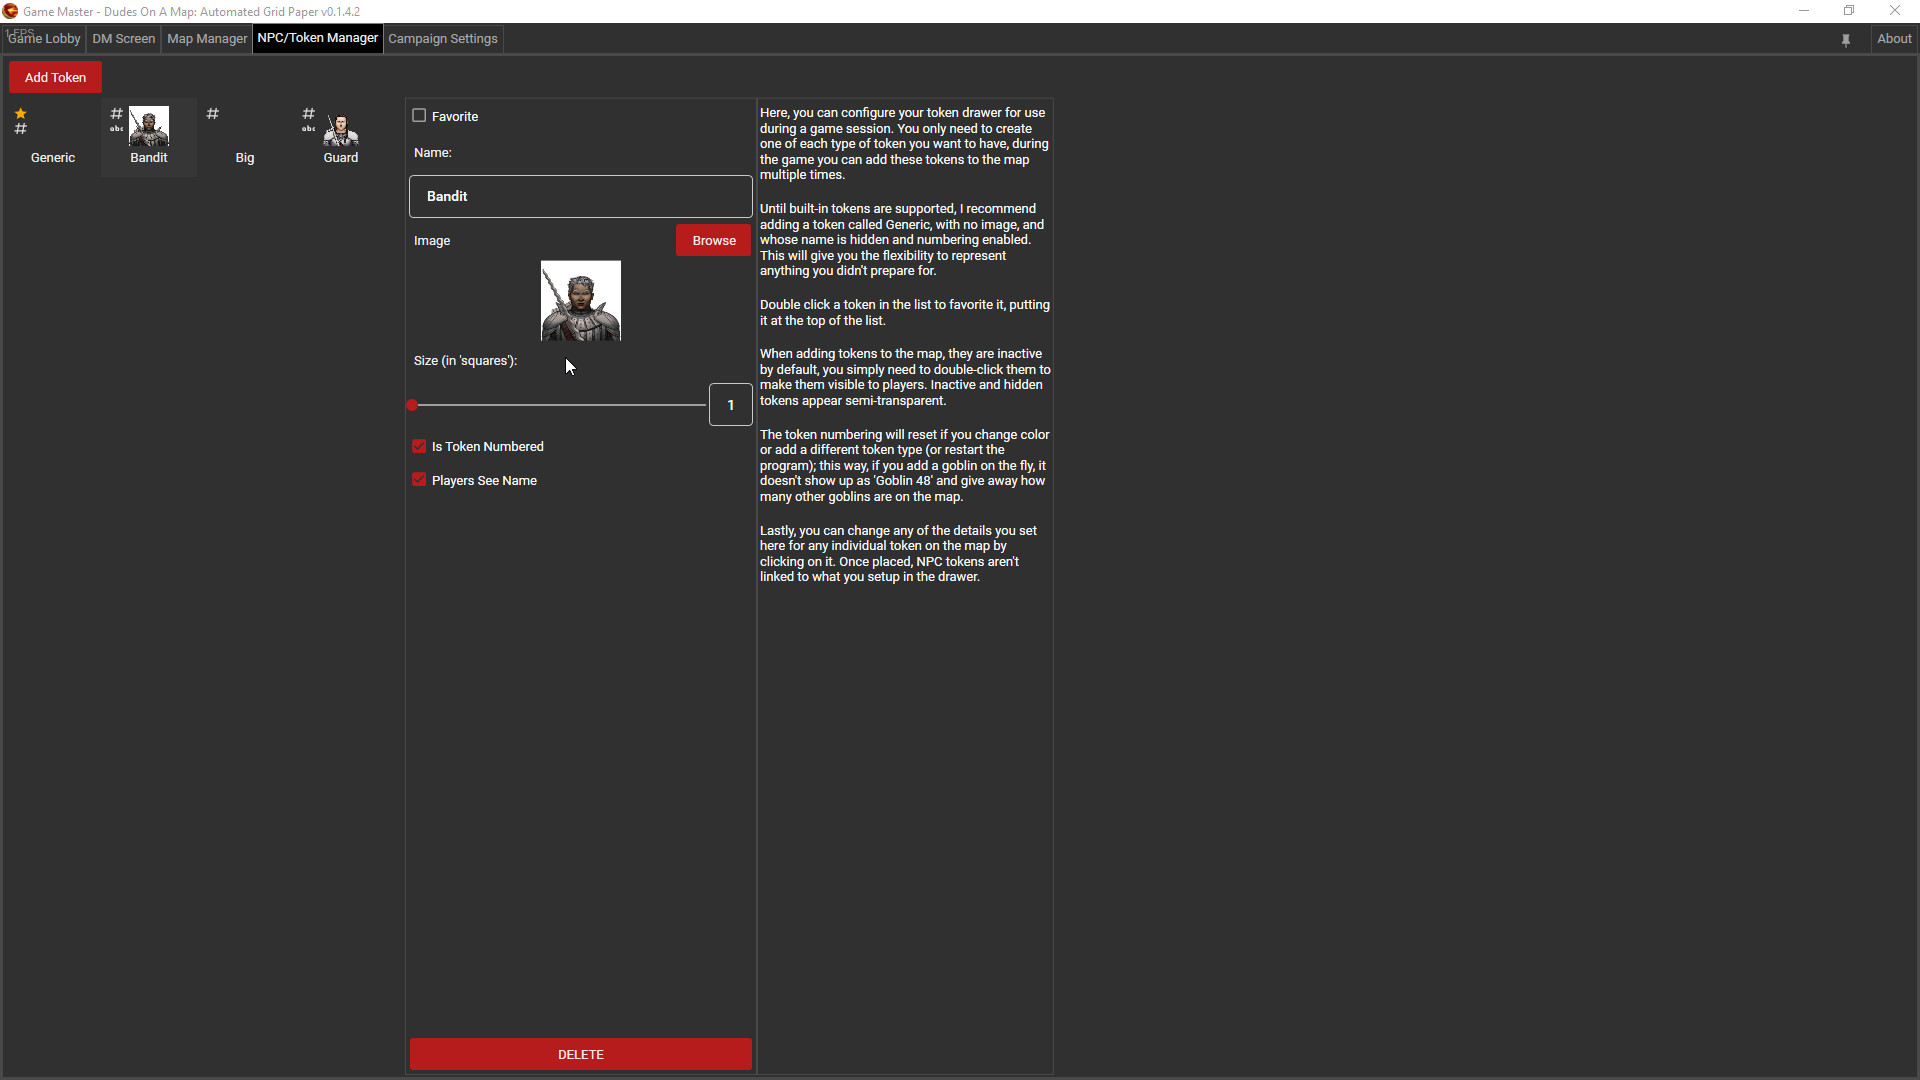
Task: Click the # icon on the Guard token
Action: pyautogui.click(x=308, y=113)
